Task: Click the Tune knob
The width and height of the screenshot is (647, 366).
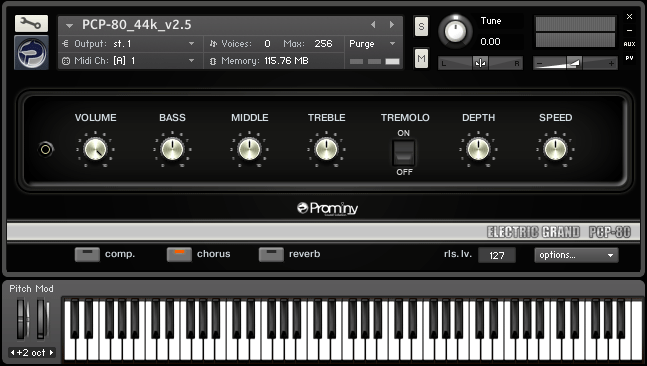Action: [x=455, y=31]
